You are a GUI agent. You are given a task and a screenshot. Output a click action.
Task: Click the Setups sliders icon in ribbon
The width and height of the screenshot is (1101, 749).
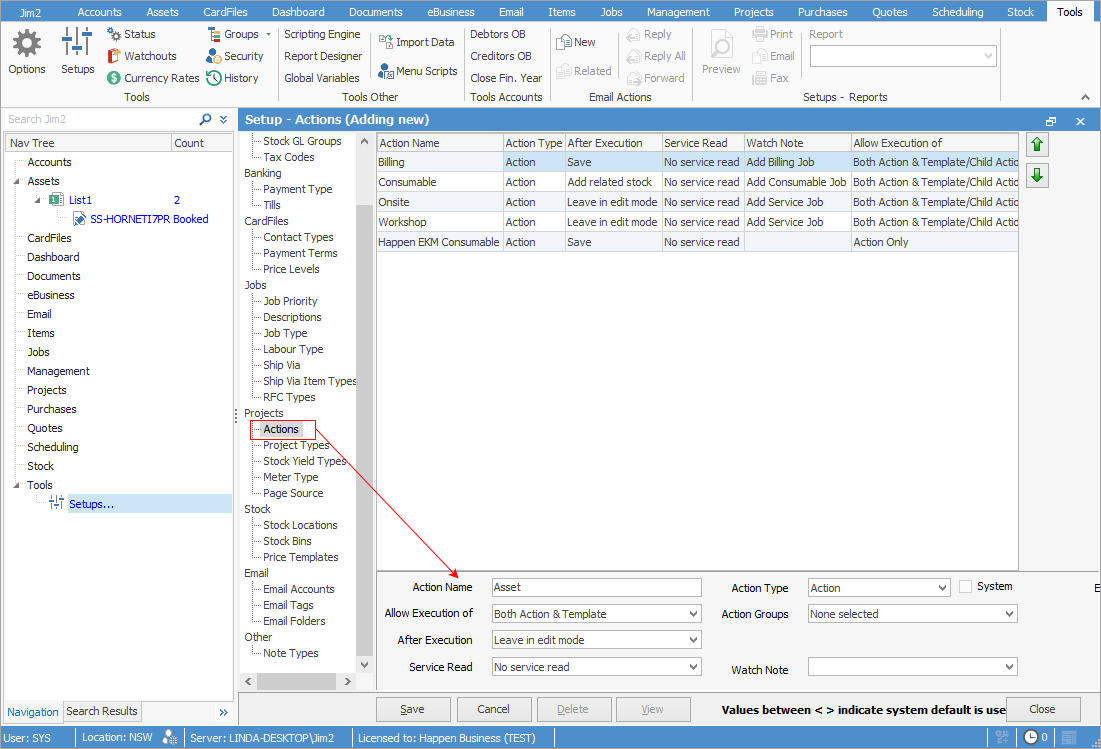(x=77, y=44)
